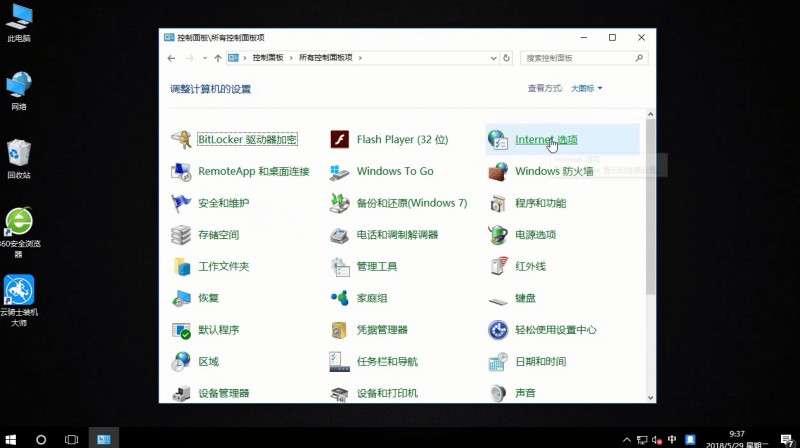Open 凭据管理器 safe icon
This screenshot has width=800, height=448.
point(339,330)
